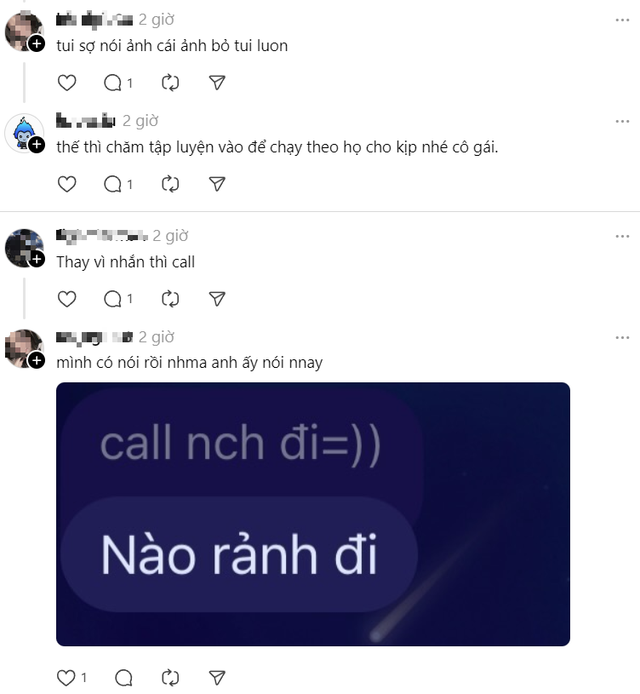640x694 pixels.
Task: Follow author of "mình có nói rồi" reply
Action: (37, 361)
